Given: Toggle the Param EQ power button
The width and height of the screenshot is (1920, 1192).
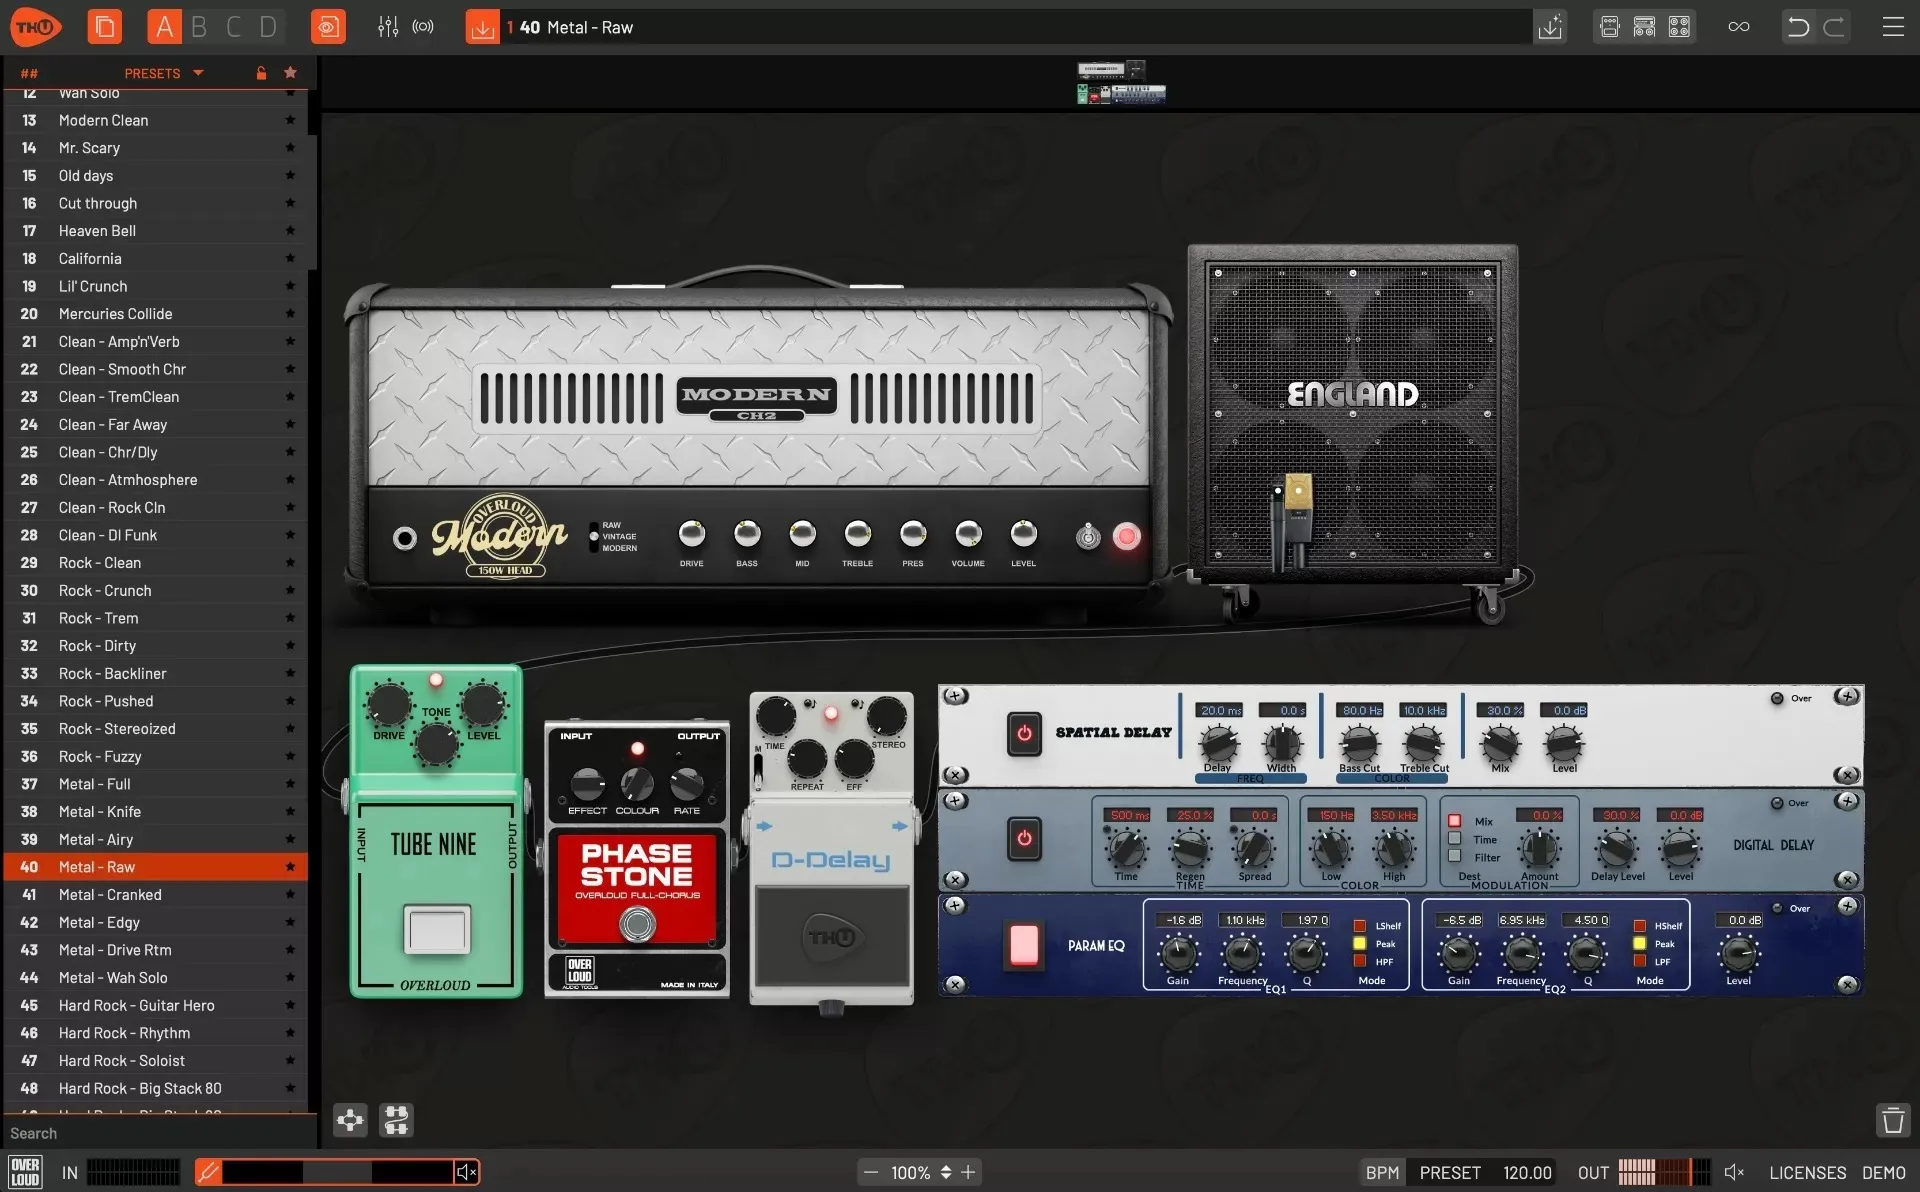Looking at the screenshot, I should (1026, 944).
